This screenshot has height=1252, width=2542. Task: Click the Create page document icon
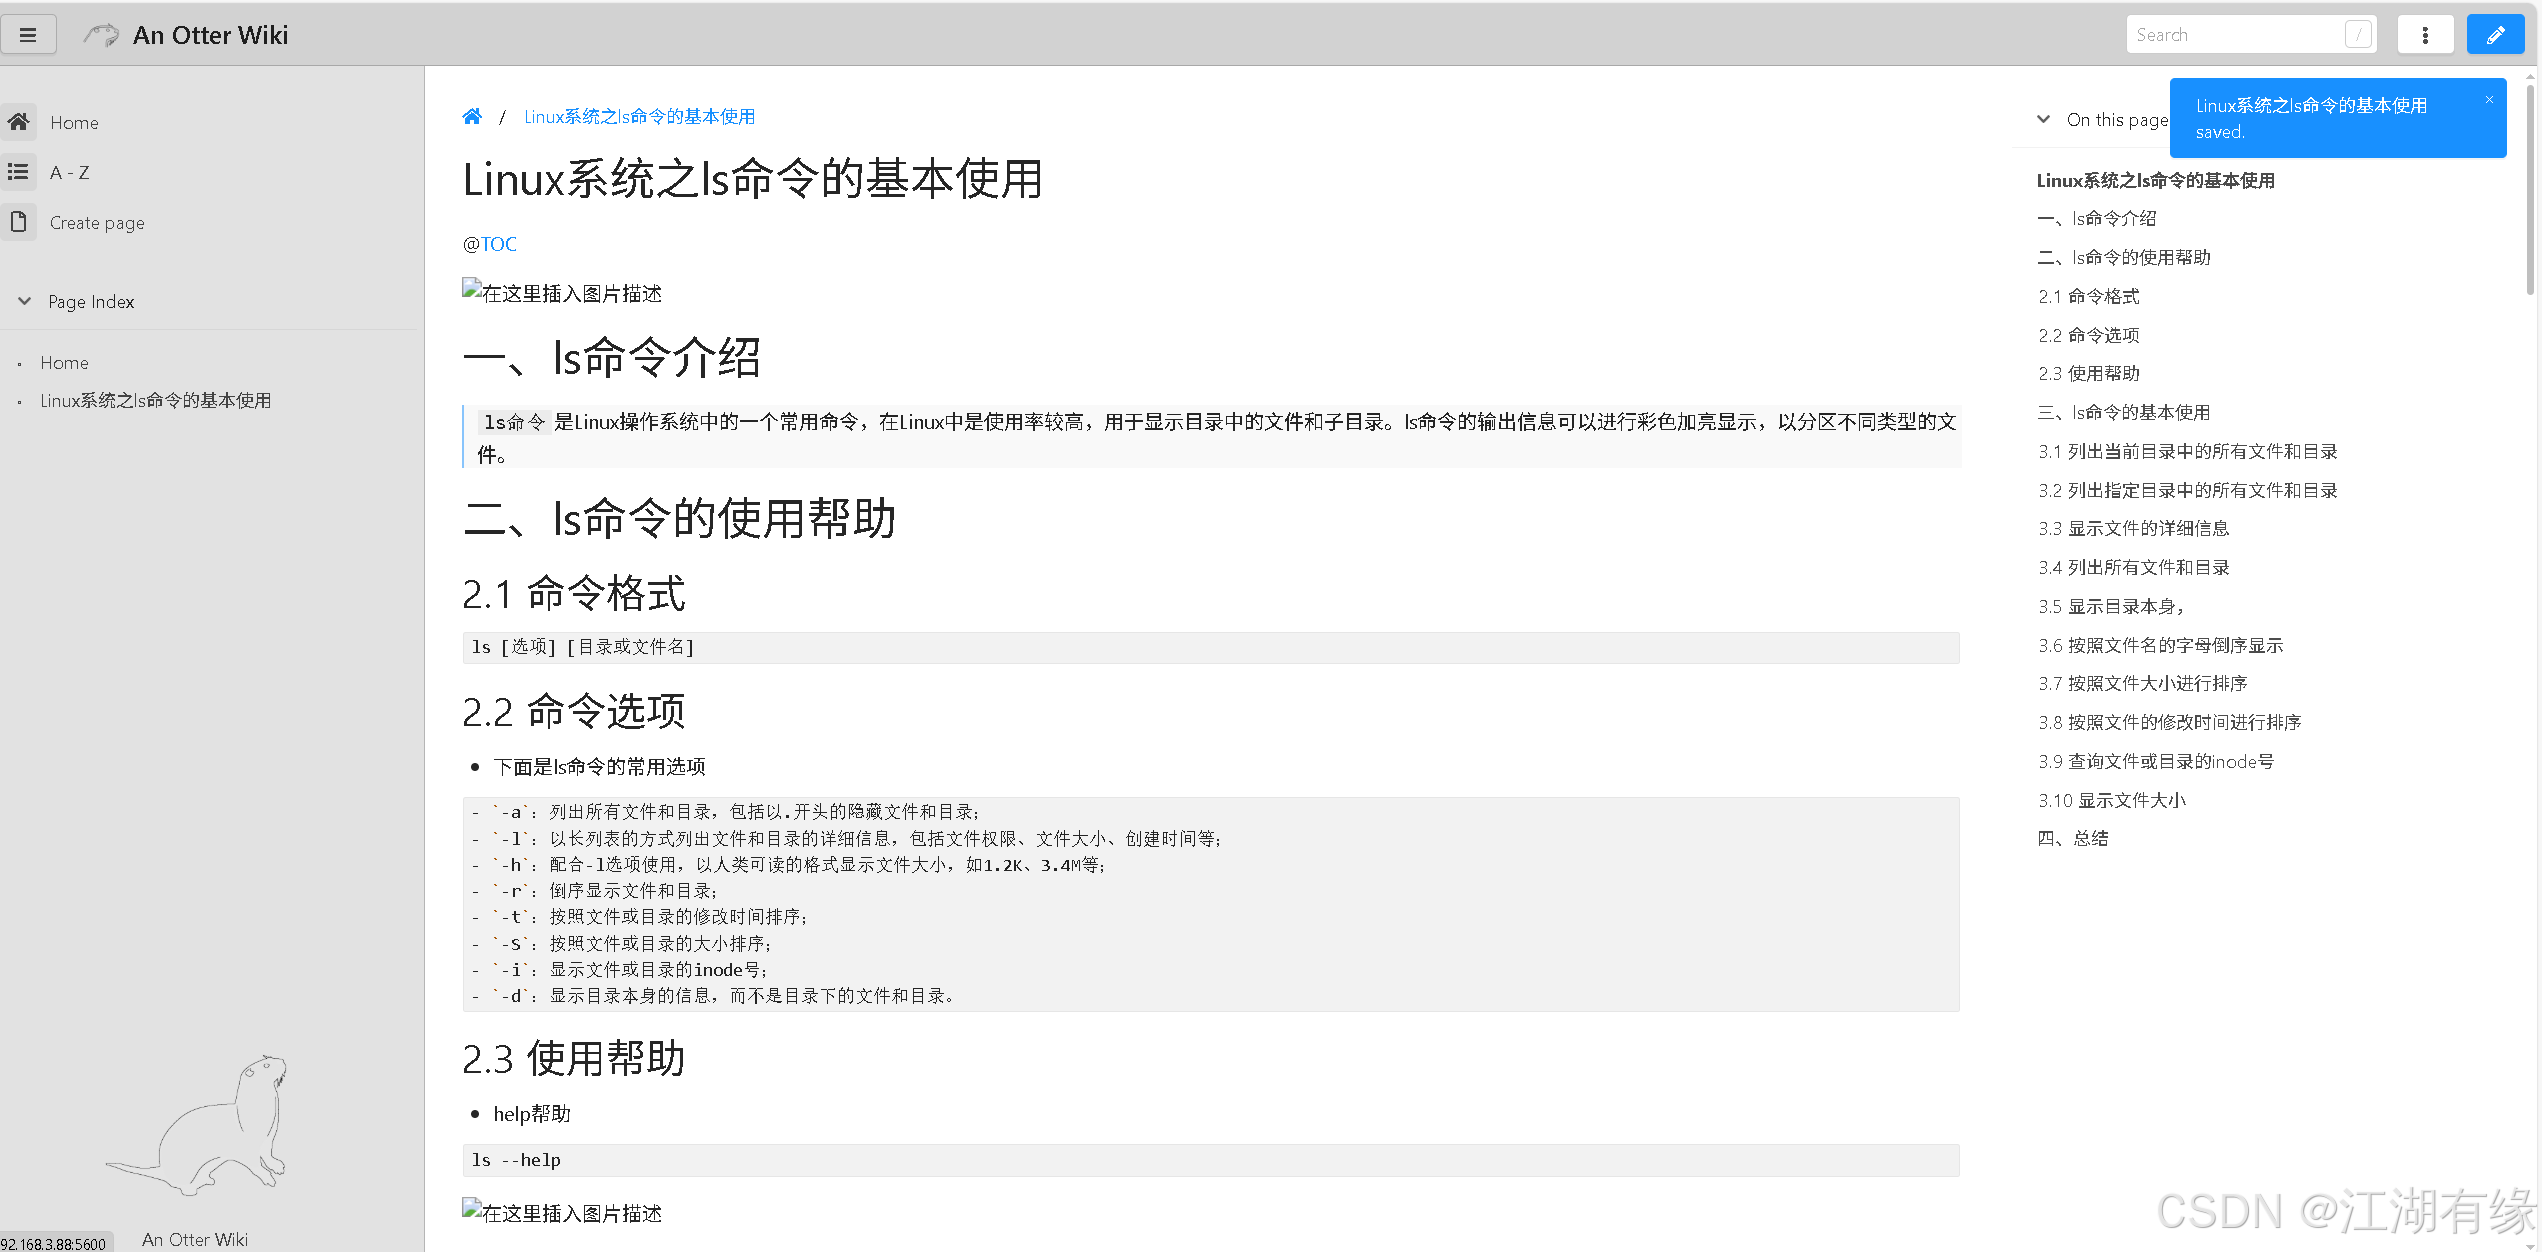[19, 221]
